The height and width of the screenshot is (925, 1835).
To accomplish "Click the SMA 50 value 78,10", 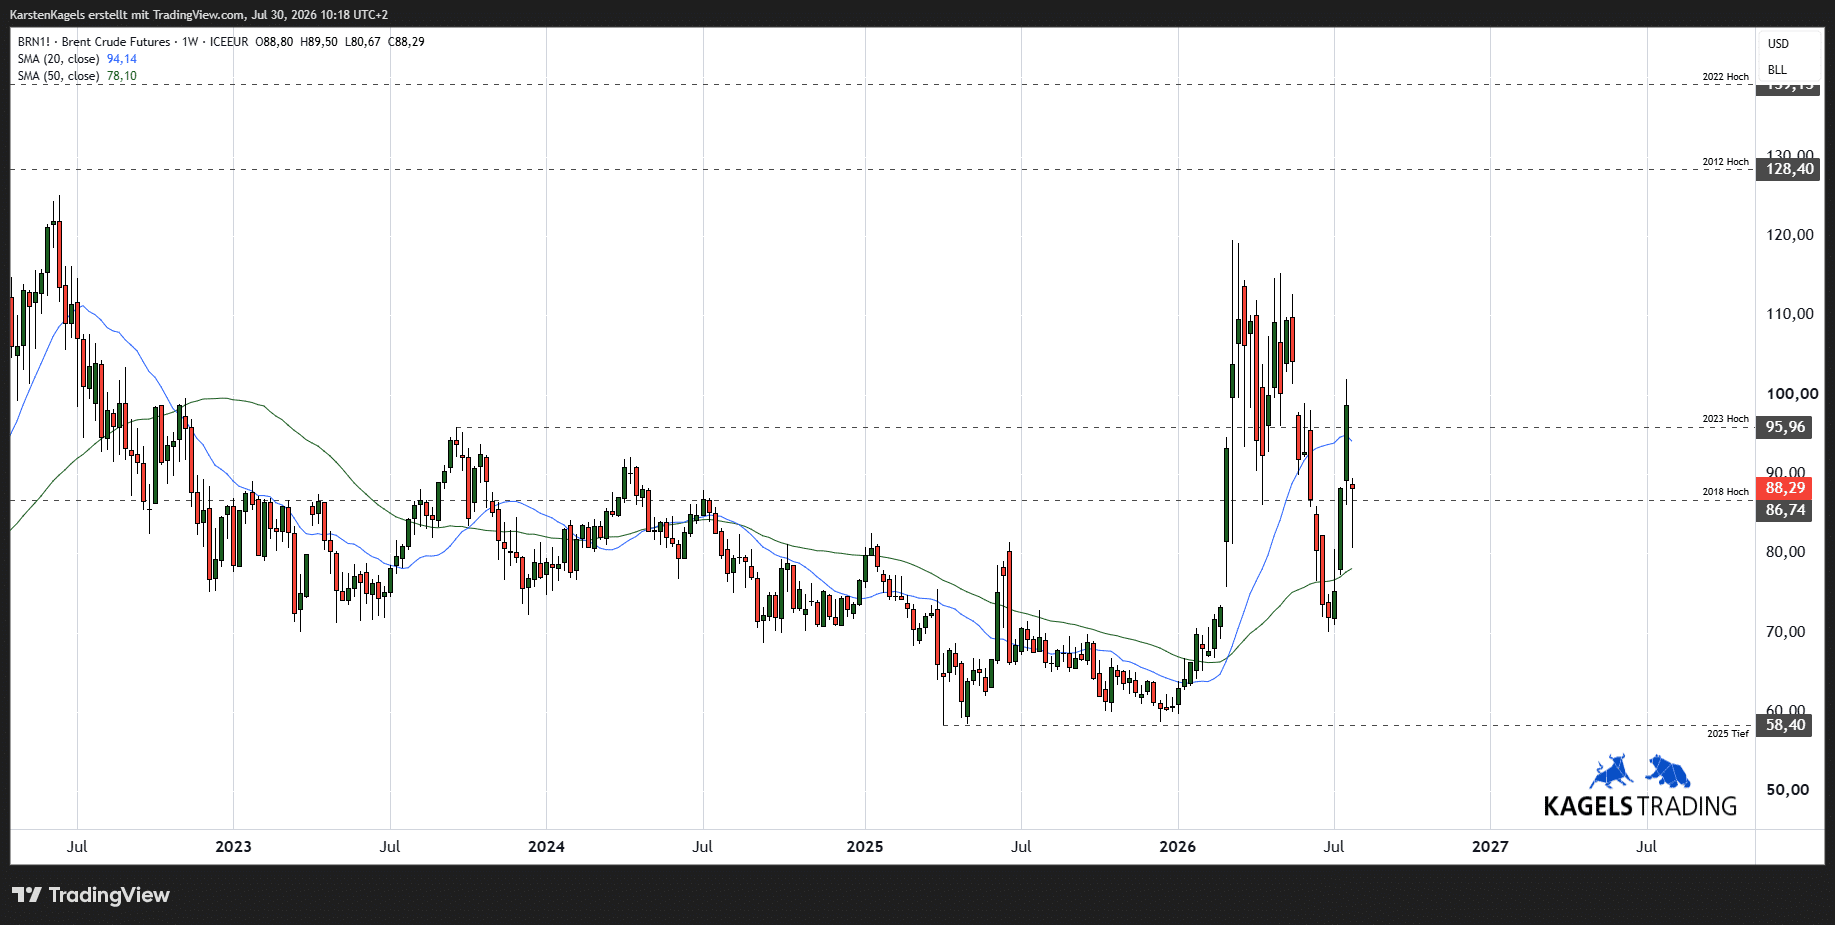I will (122, 76).
